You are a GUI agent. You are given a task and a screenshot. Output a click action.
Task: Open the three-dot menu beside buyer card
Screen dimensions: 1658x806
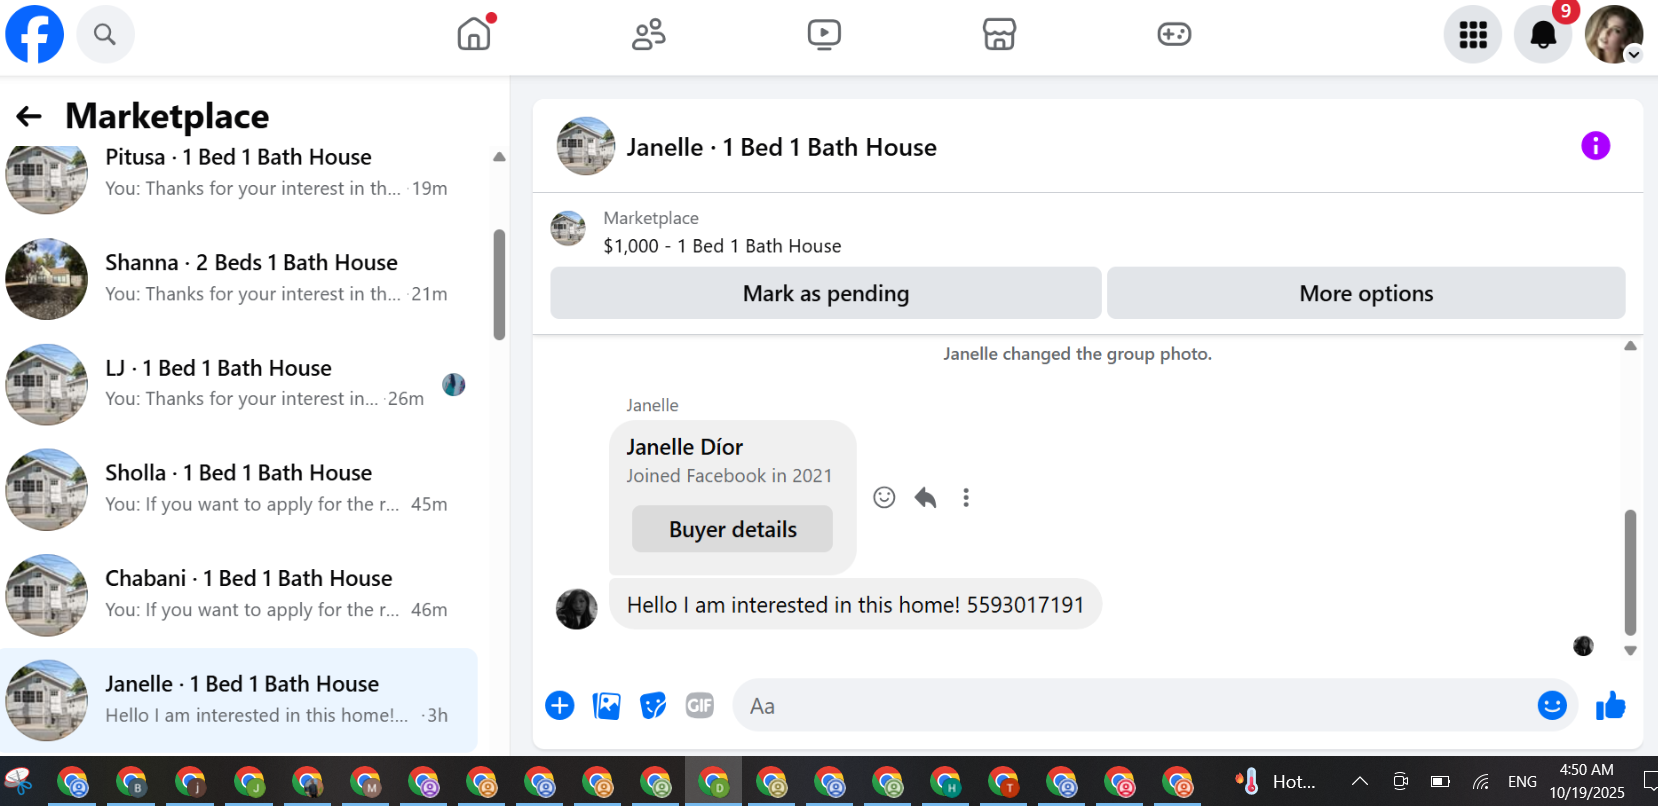pos(966,497)
